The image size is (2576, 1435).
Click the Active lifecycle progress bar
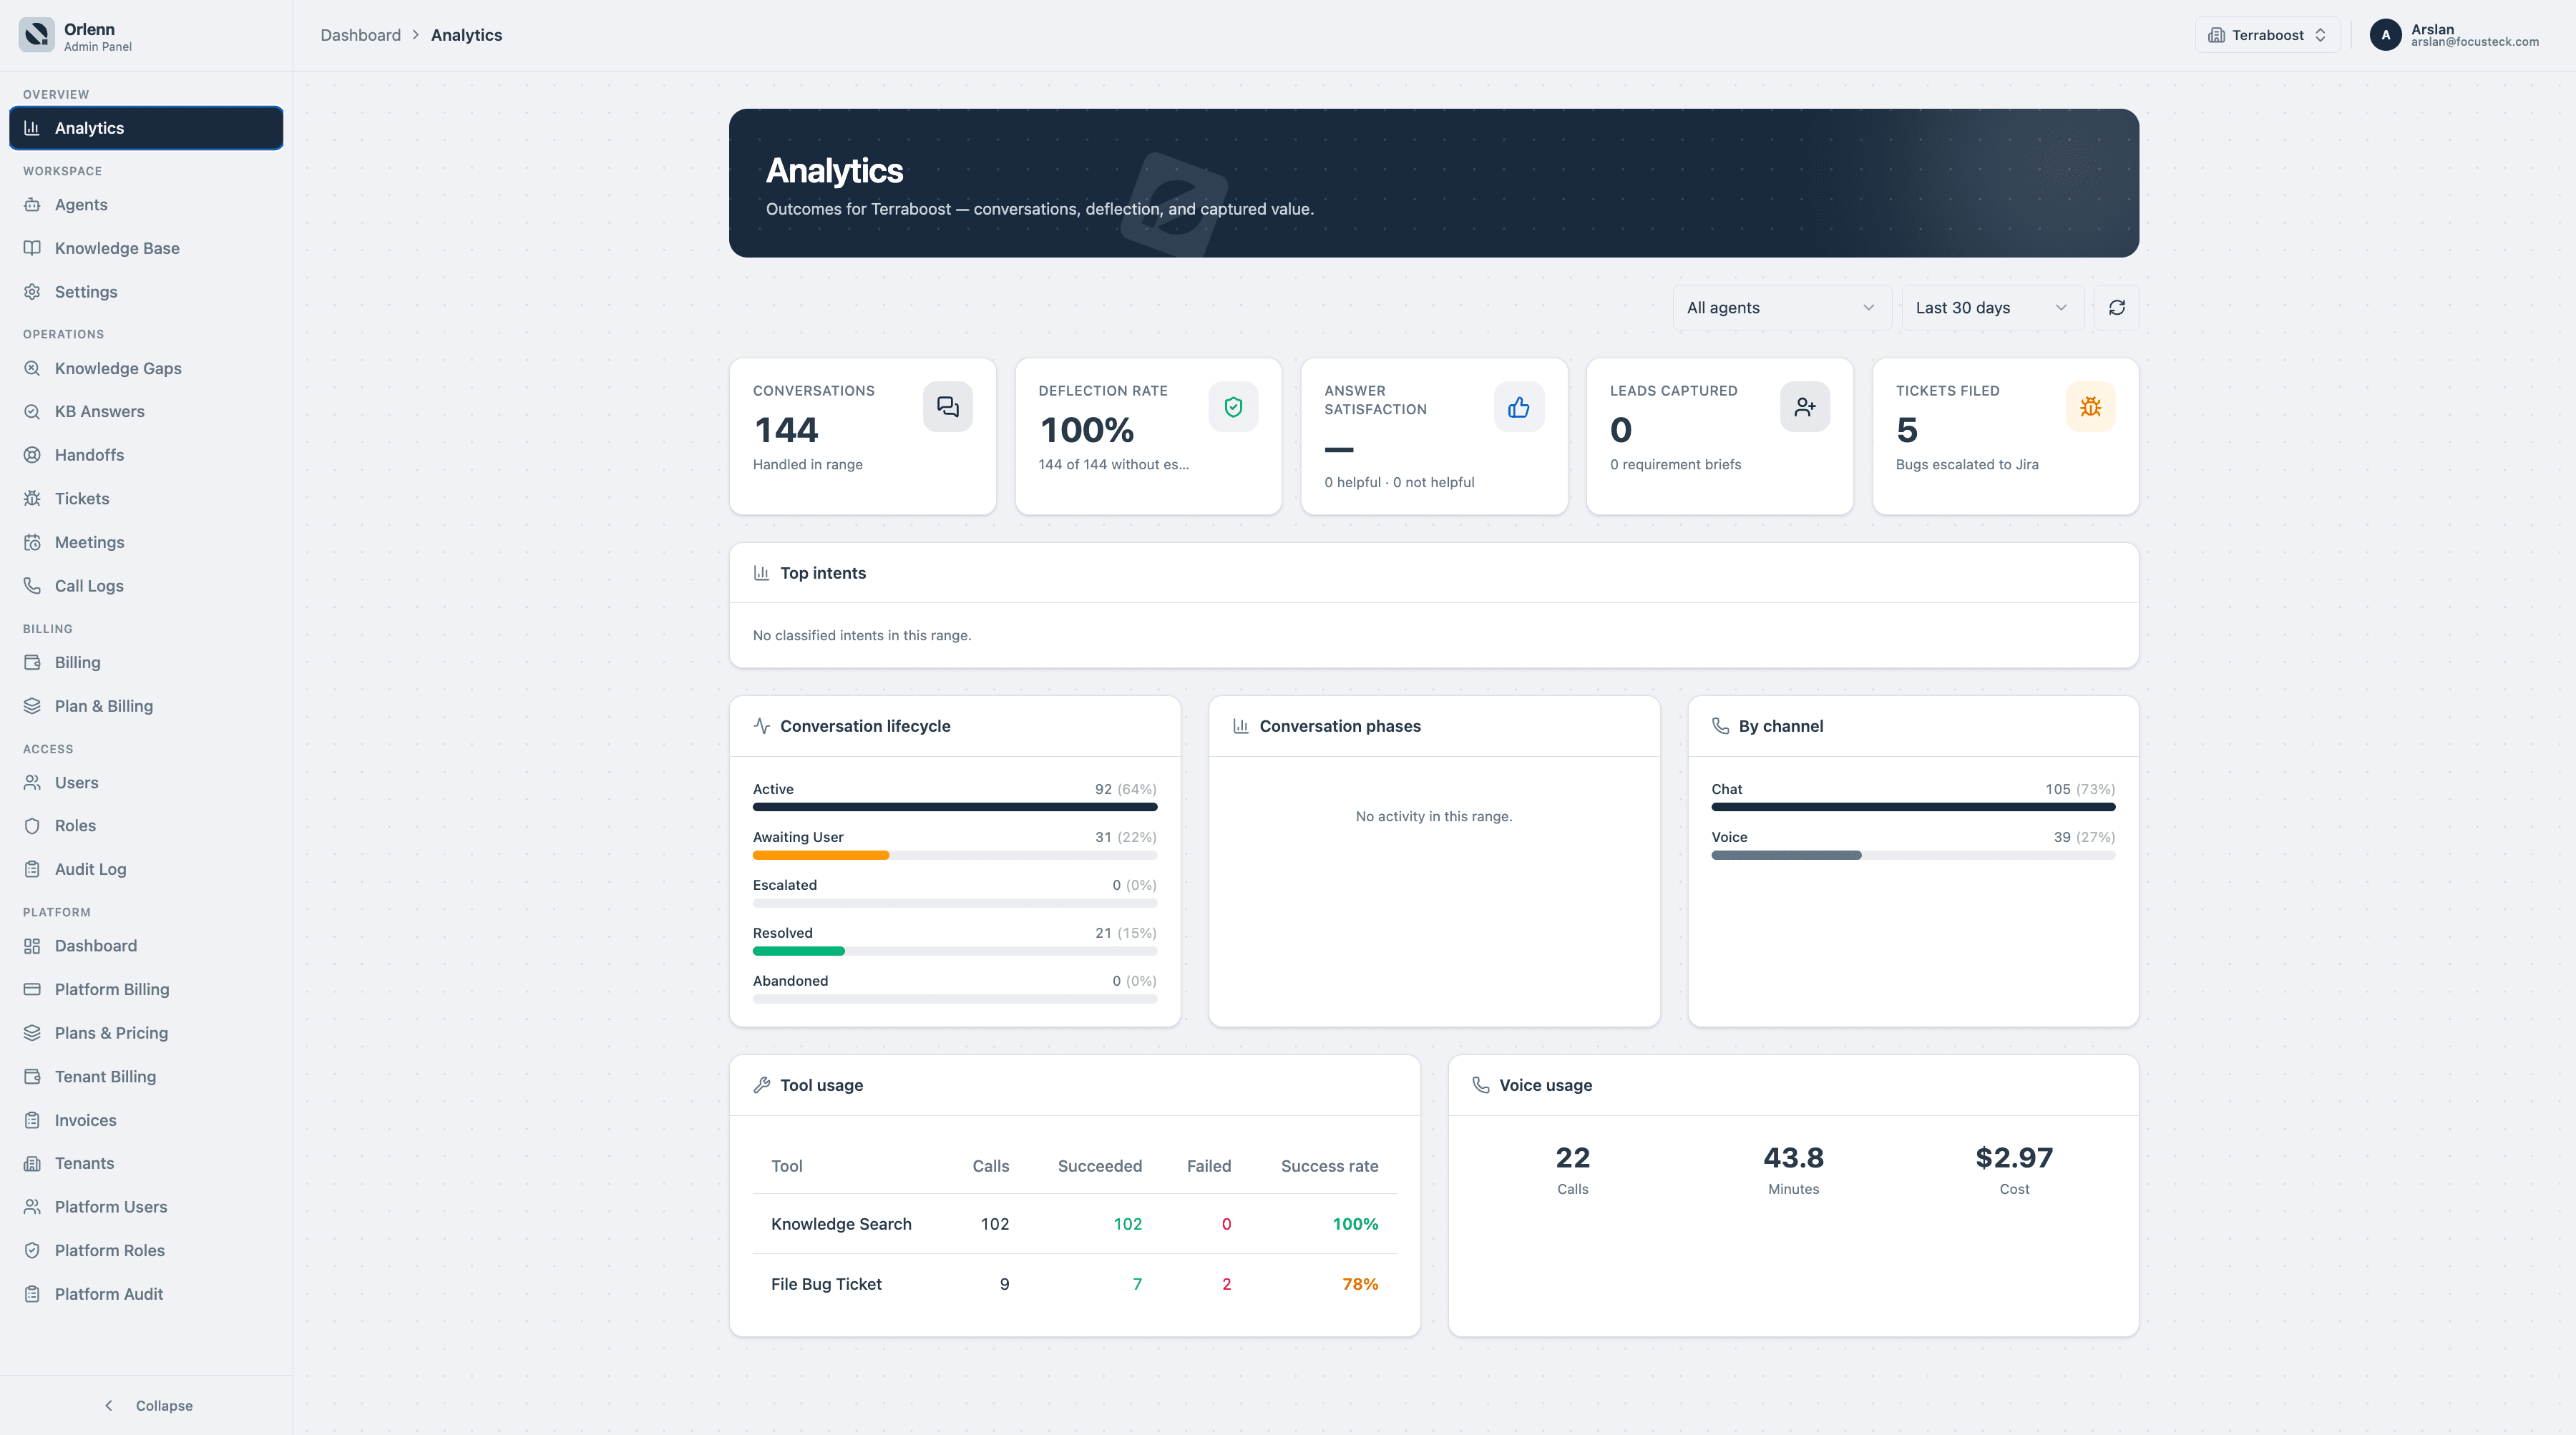955,807
